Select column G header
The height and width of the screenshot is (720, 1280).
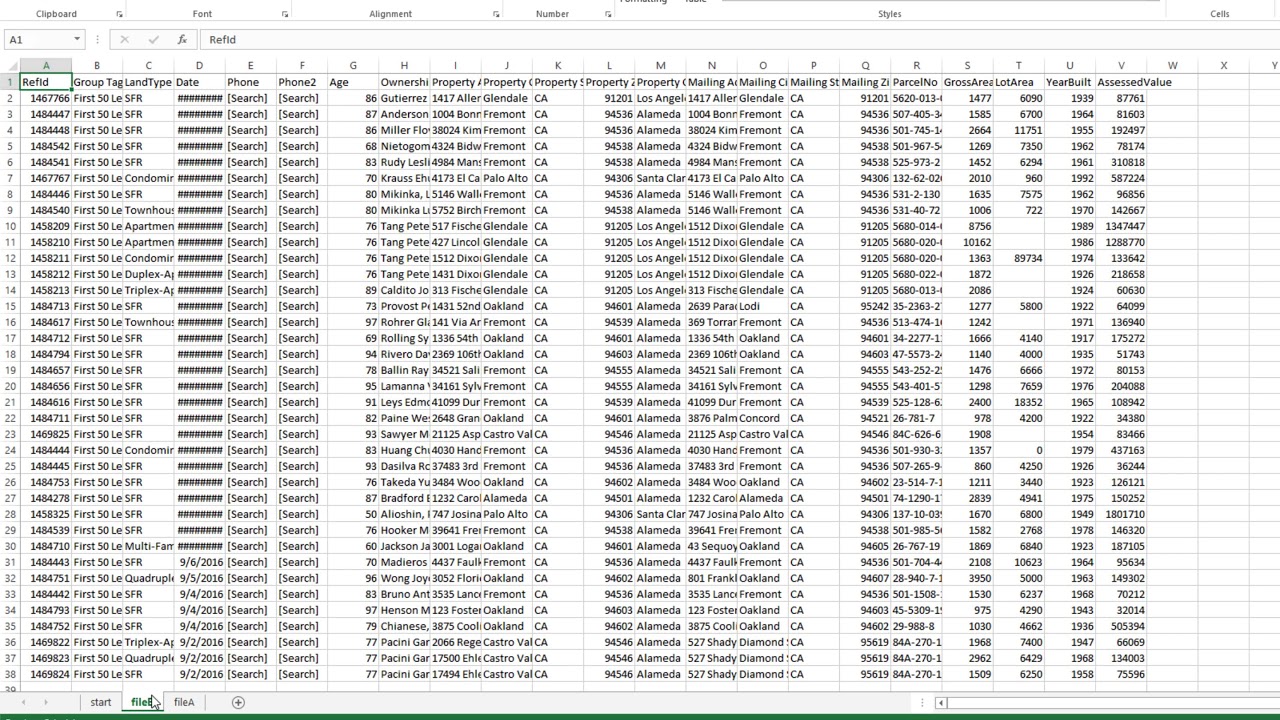353,66
